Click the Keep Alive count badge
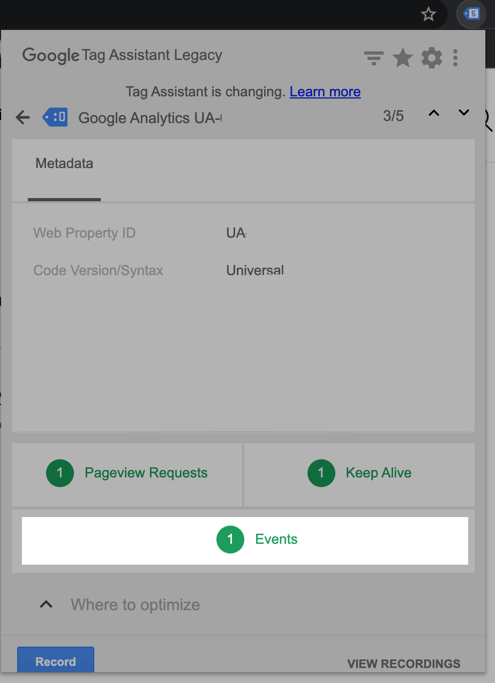Viewport: 495px width, 683px height. [x=321, y=473]
